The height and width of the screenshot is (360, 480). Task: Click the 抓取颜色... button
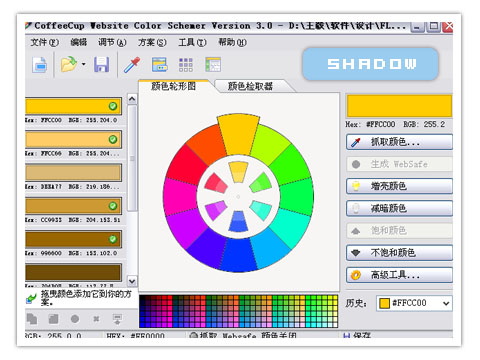point(399,142)
